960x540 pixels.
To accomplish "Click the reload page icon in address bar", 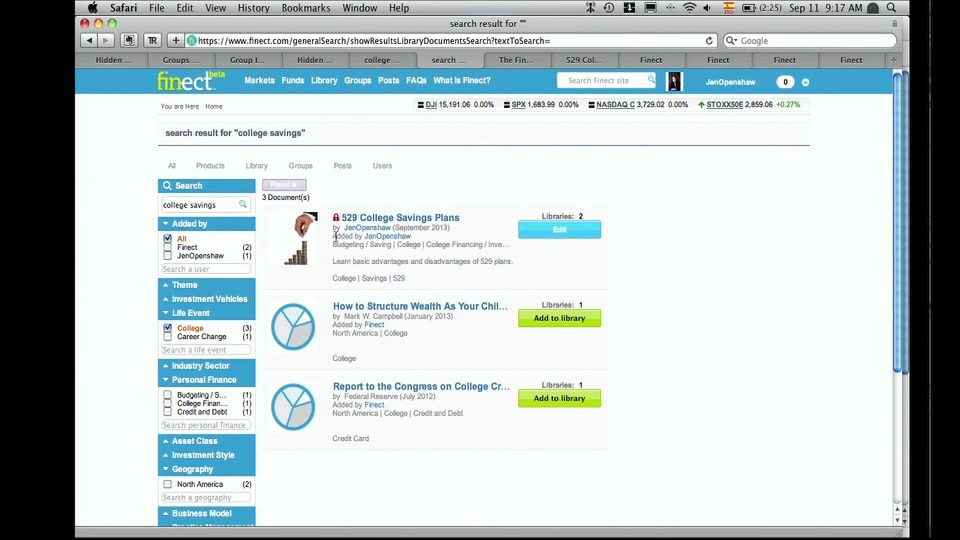I will pyautogui.click(x=709, y=40).
